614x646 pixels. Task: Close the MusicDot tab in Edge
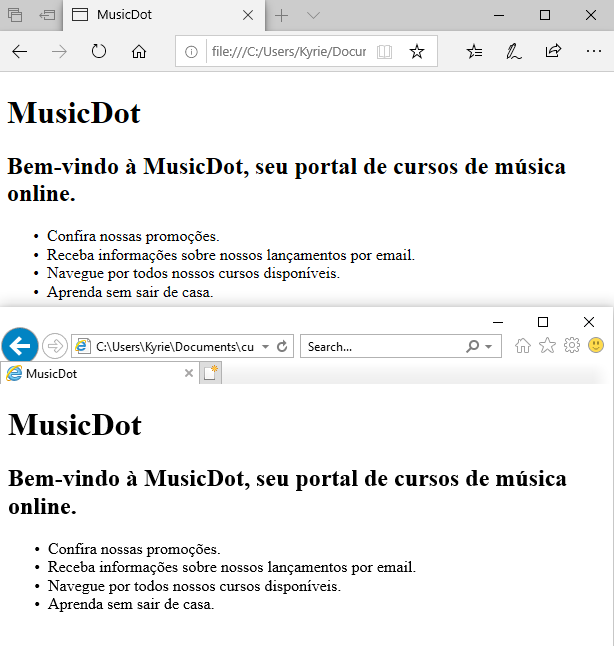248,16
